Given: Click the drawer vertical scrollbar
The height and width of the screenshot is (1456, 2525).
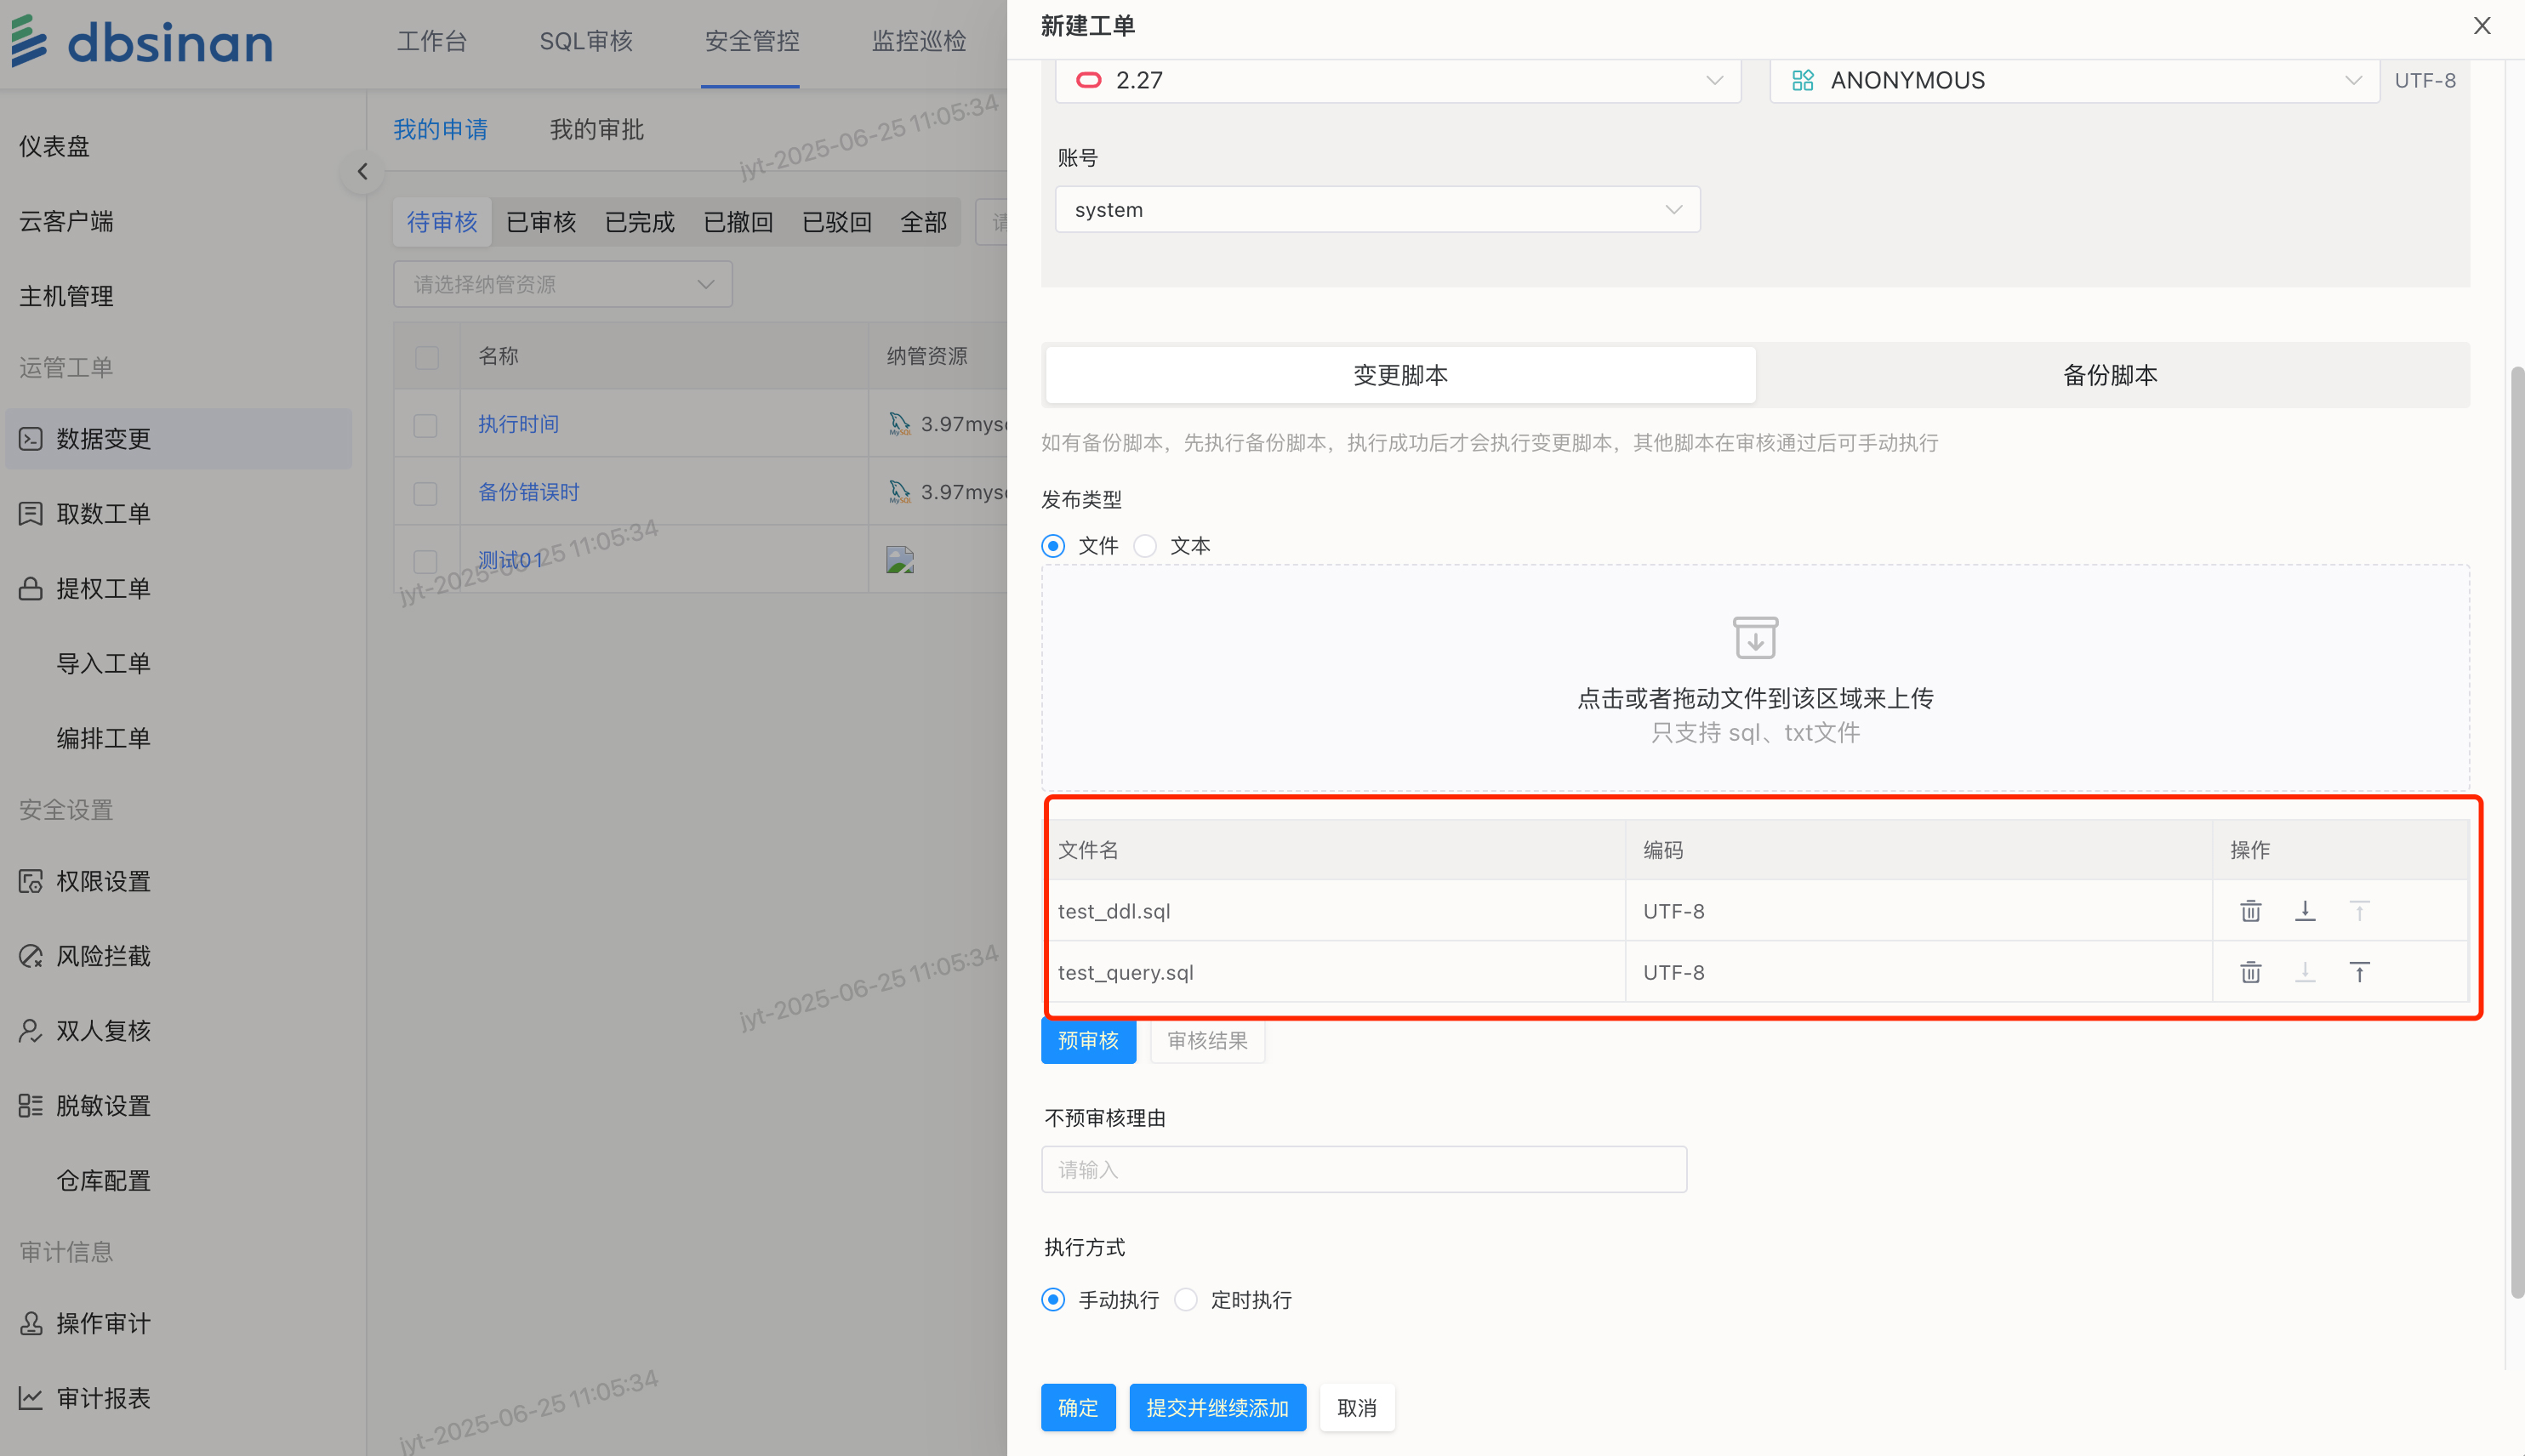Looking at the screenshot, I should 2516,832.
